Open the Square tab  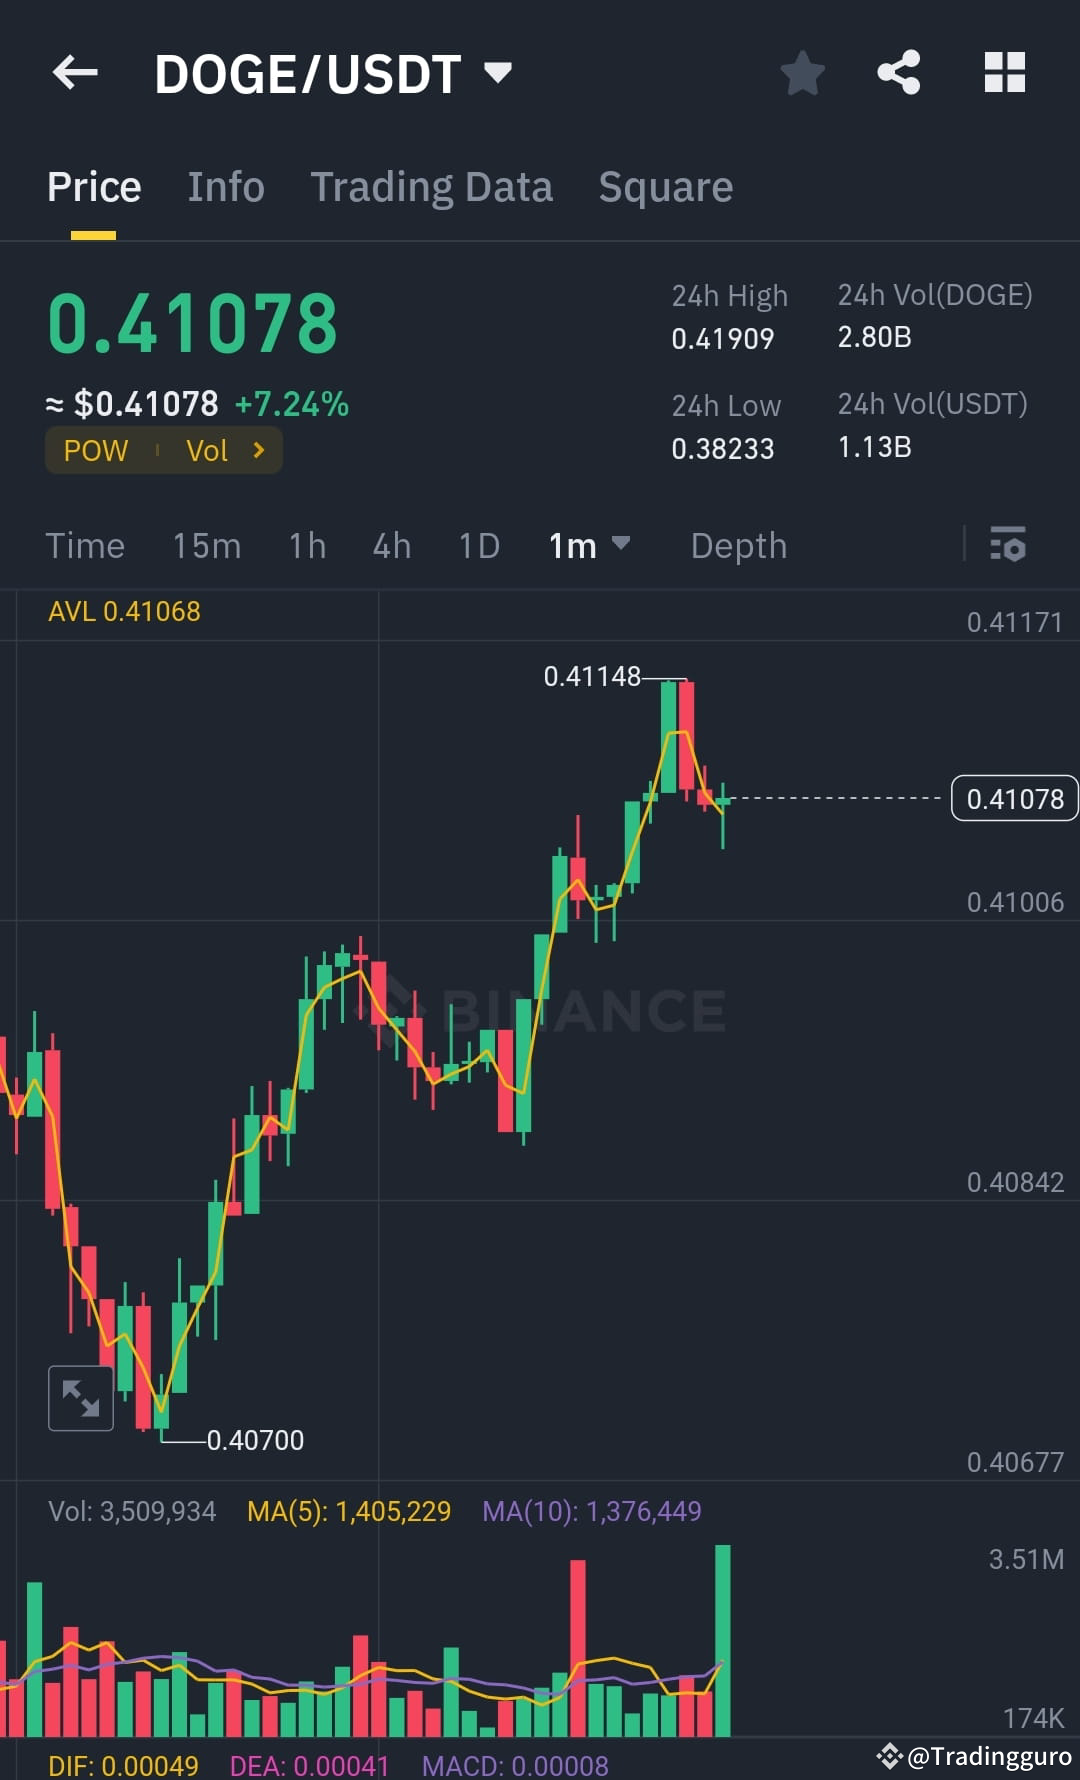(665, 186)
